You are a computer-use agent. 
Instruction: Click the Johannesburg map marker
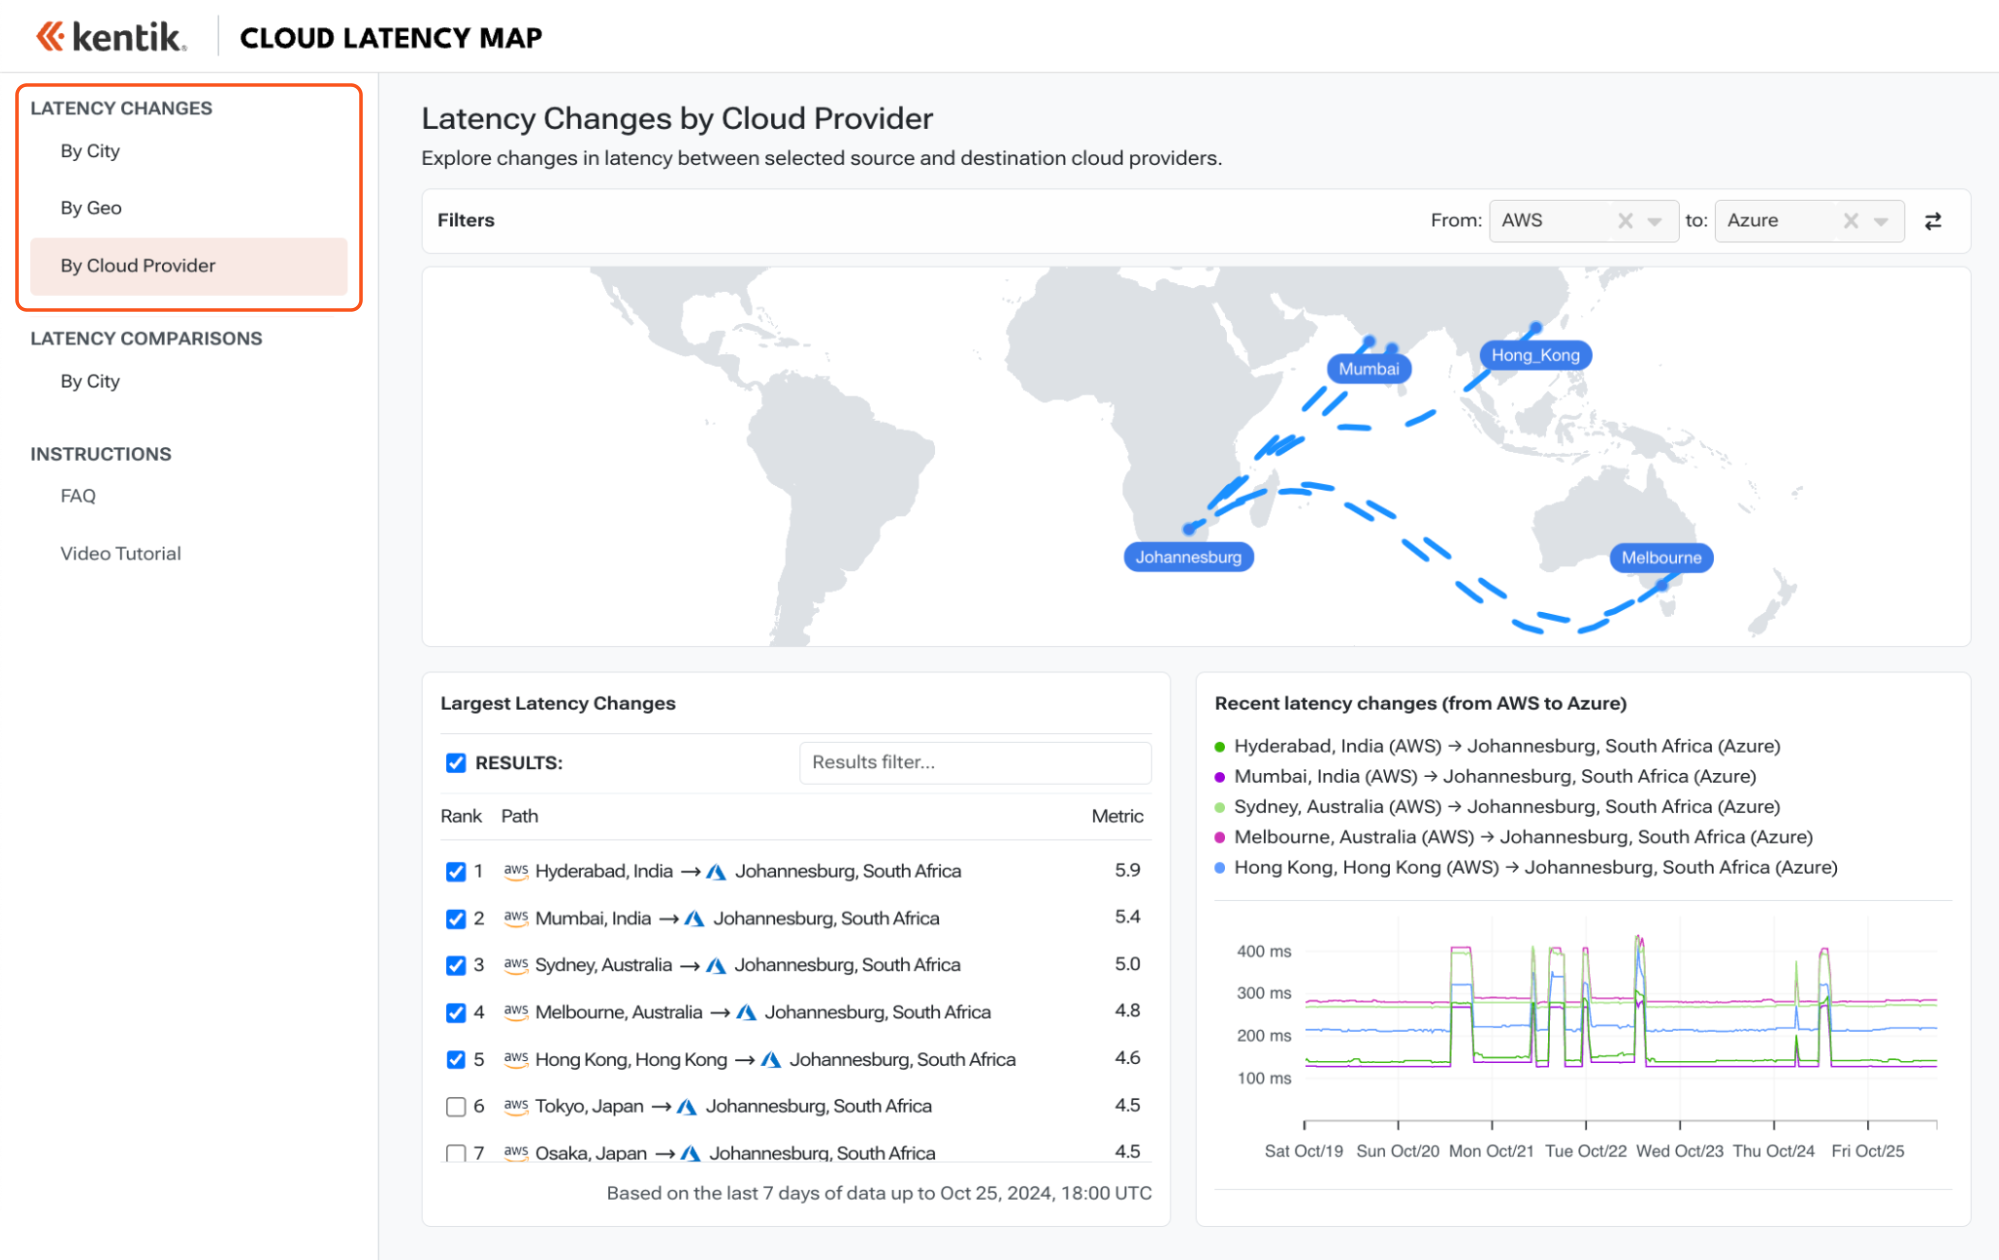[1188, 557]
